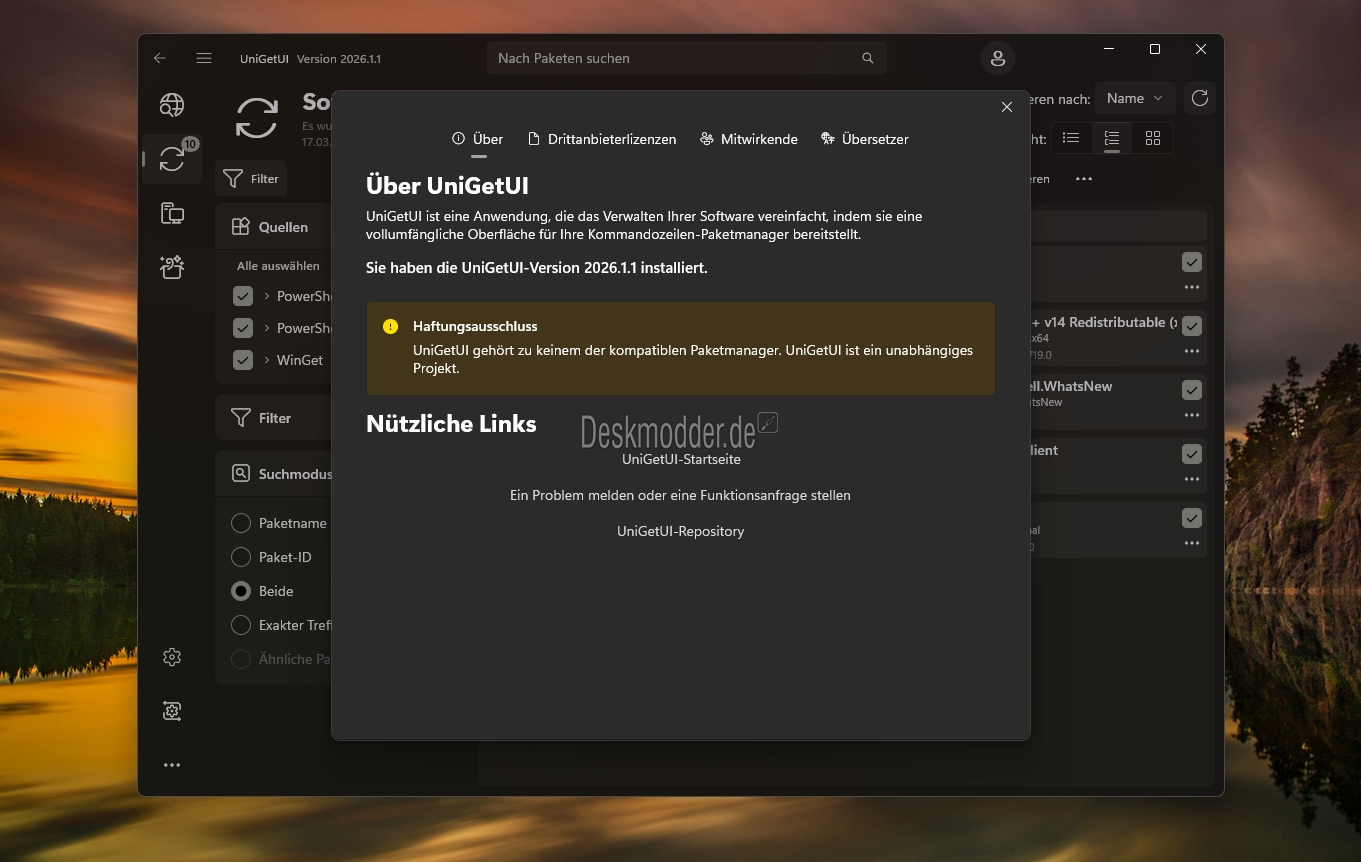Open Software Updates in the sidebar
This screenshot has width=1361, height=862.
172,159
